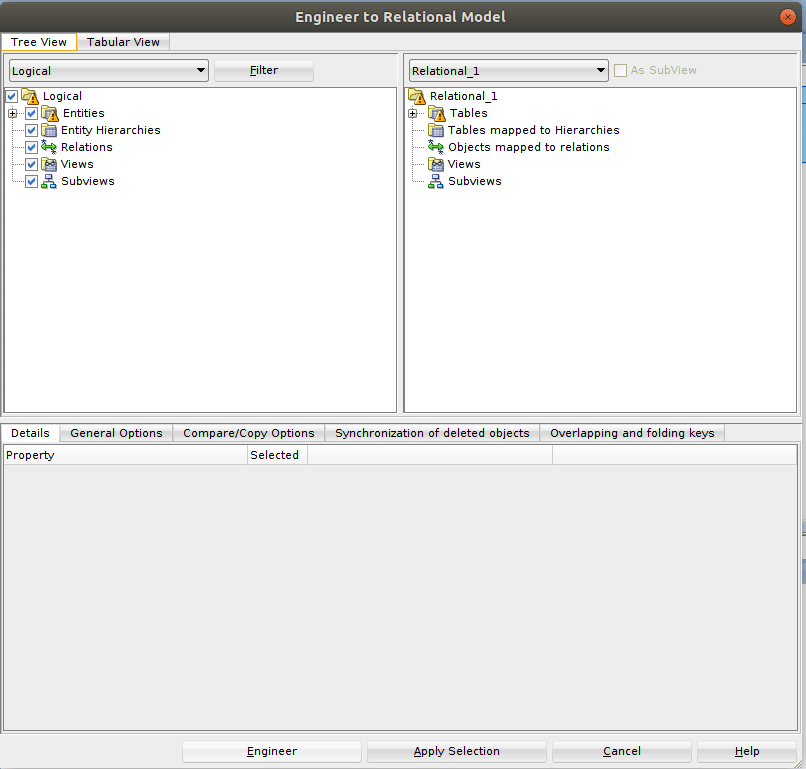Uncheck the Entity Hierarchies checkbox
The width and height of the screenshot is (806, 769).
tap(31, 130)
